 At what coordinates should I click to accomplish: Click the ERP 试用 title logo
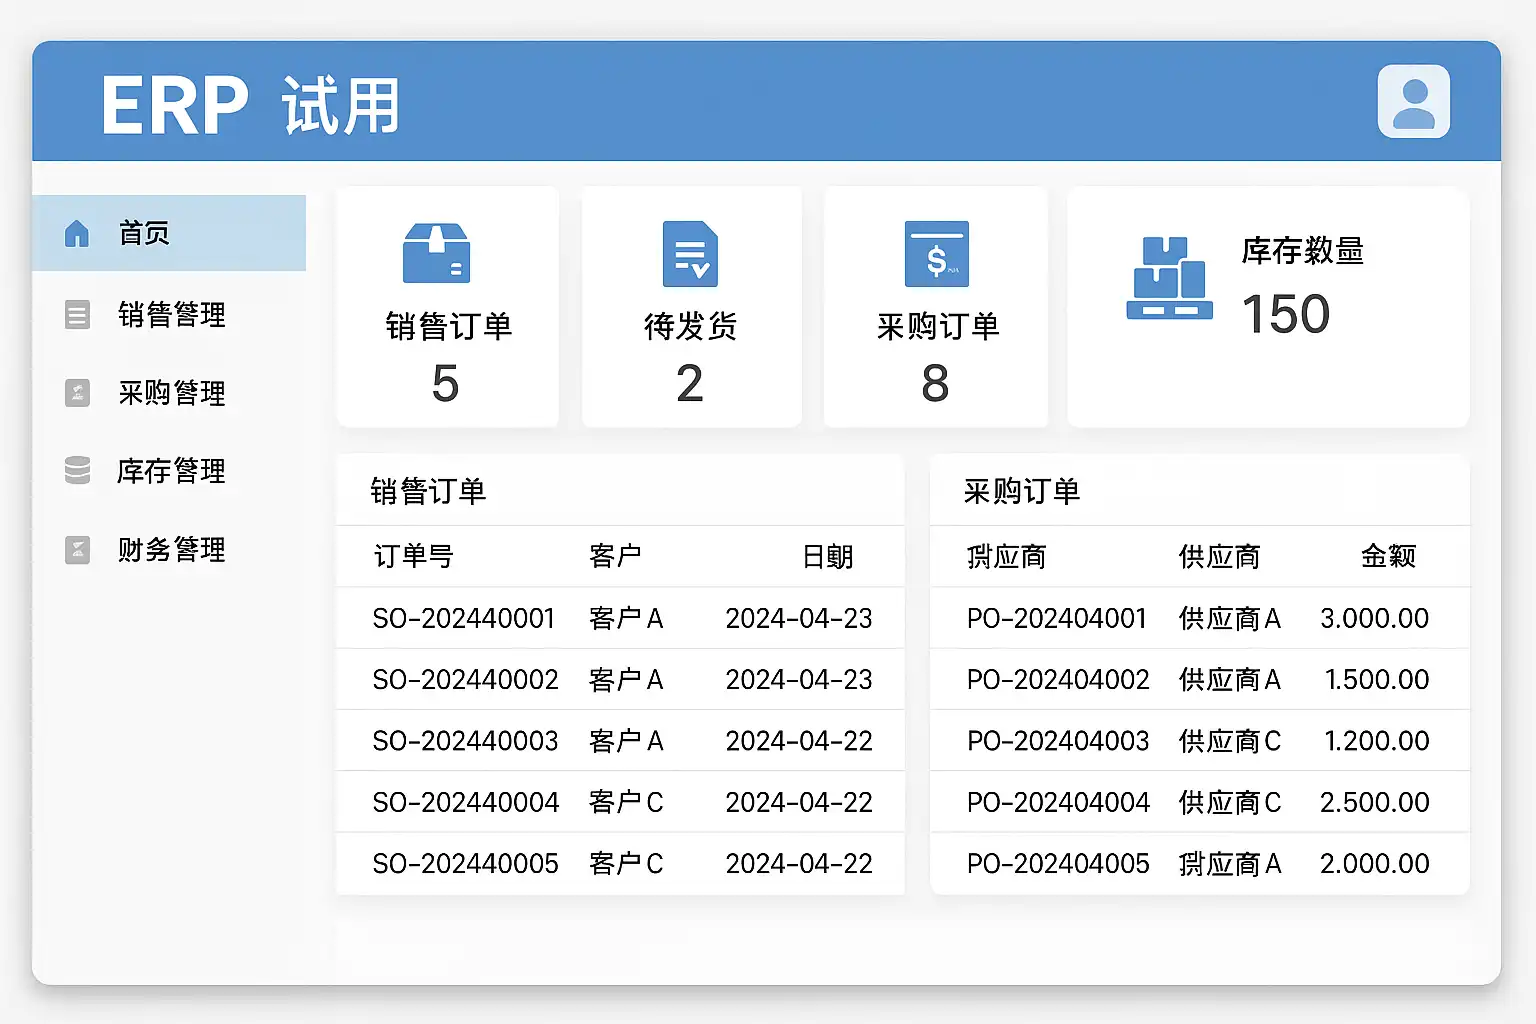[250, 105]
